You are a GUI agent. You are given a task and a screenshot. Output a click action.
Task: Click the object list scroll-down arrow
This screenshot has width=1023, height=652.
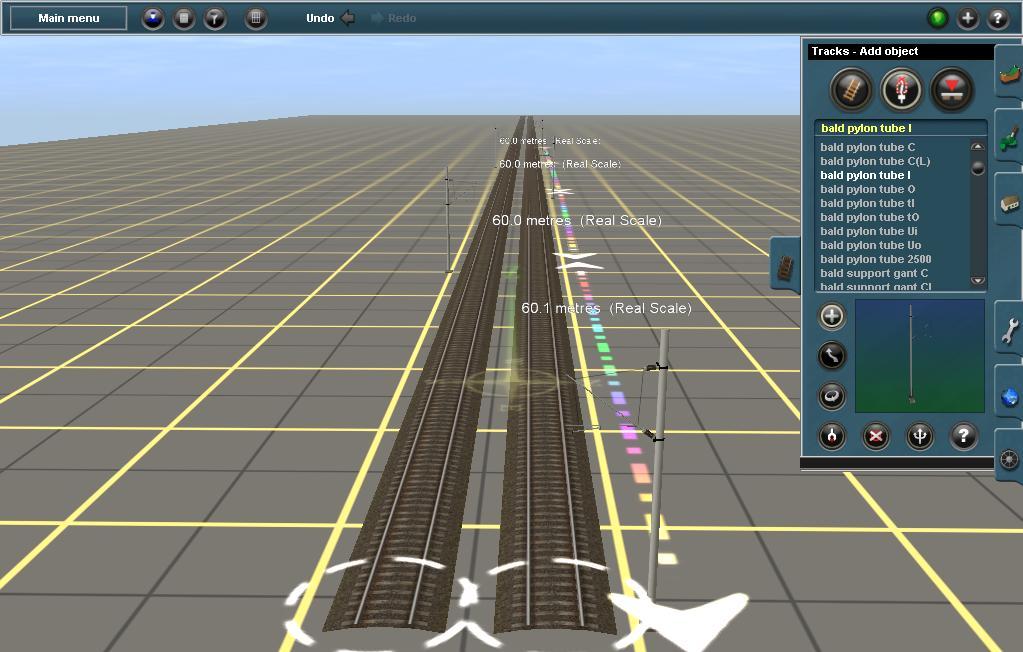(977, 281)
